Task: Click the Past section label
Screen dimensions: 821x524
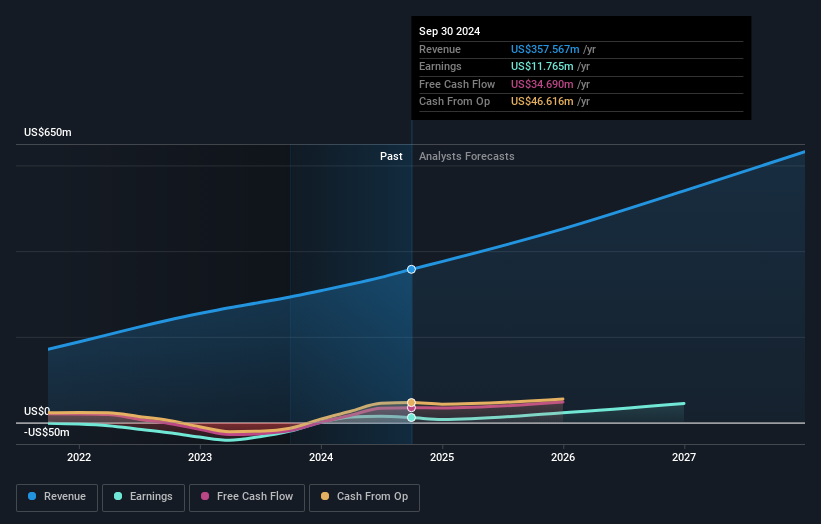Action: pyautogui.click(x=391, y=156)
